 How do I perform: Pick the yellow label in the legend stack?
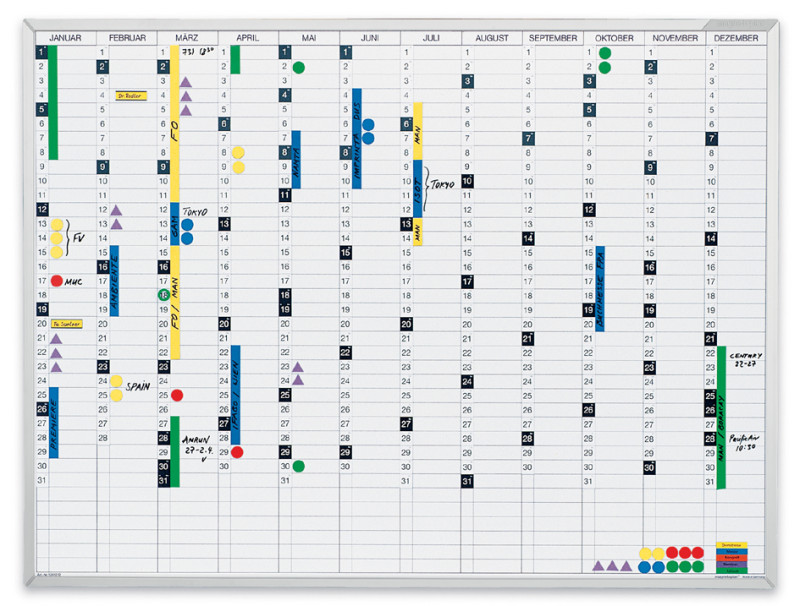tap(731, 547)
